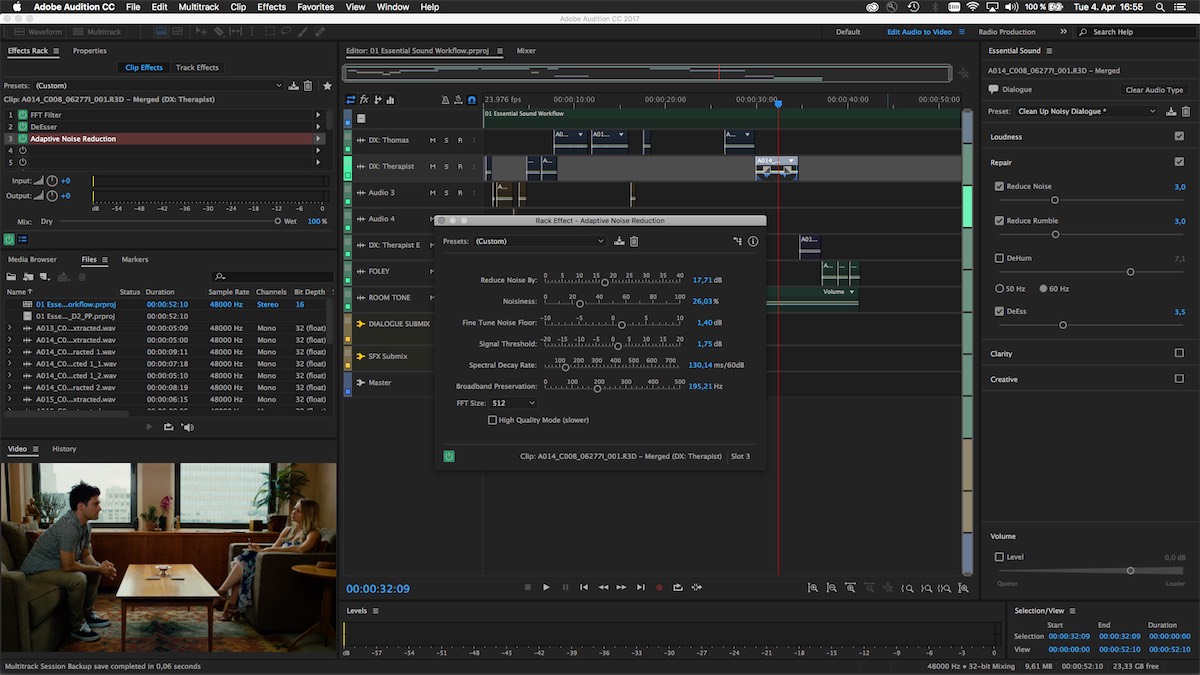
Task: Mute the DX: Thomas track
Action: [432, 140]
